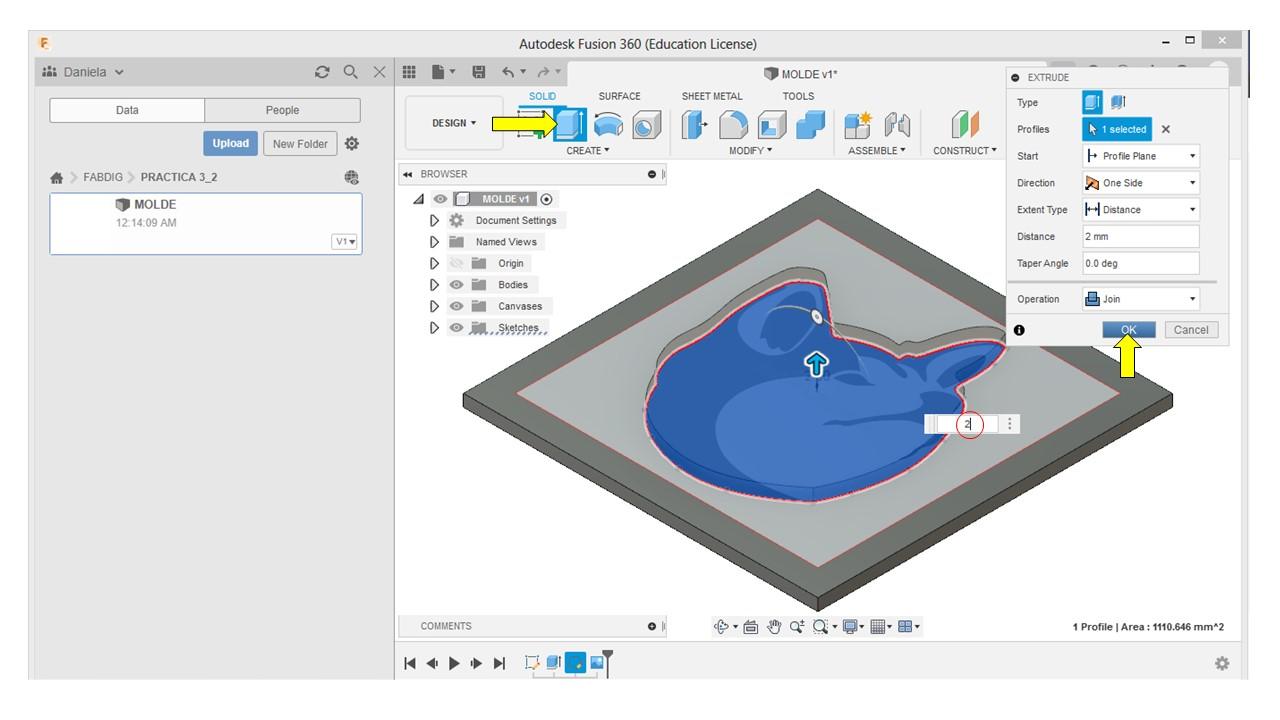Viewport: 1280px width, 720px height.
Task: Switch to the SOLID tab
Action: (543, 96)
